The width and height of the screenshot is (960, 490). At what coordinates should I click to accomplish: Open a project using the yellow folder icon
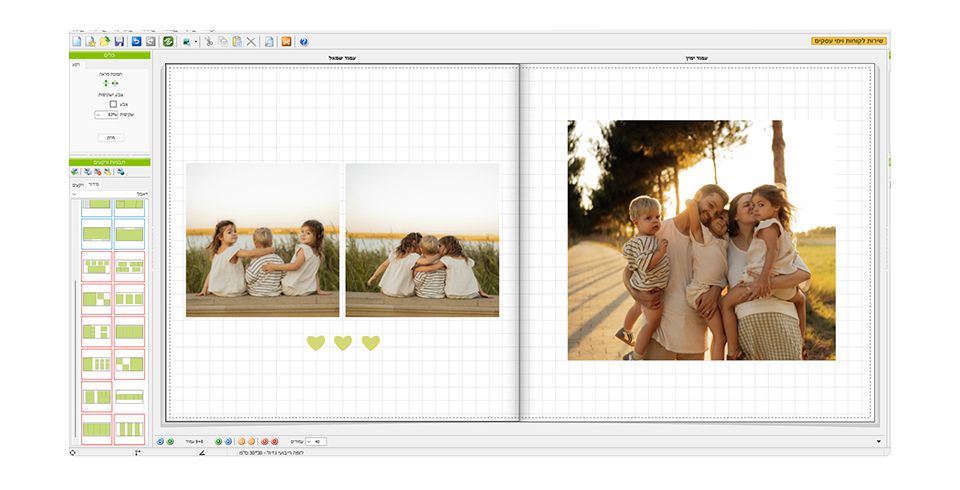pyautogui.click(x=105, y=42)
